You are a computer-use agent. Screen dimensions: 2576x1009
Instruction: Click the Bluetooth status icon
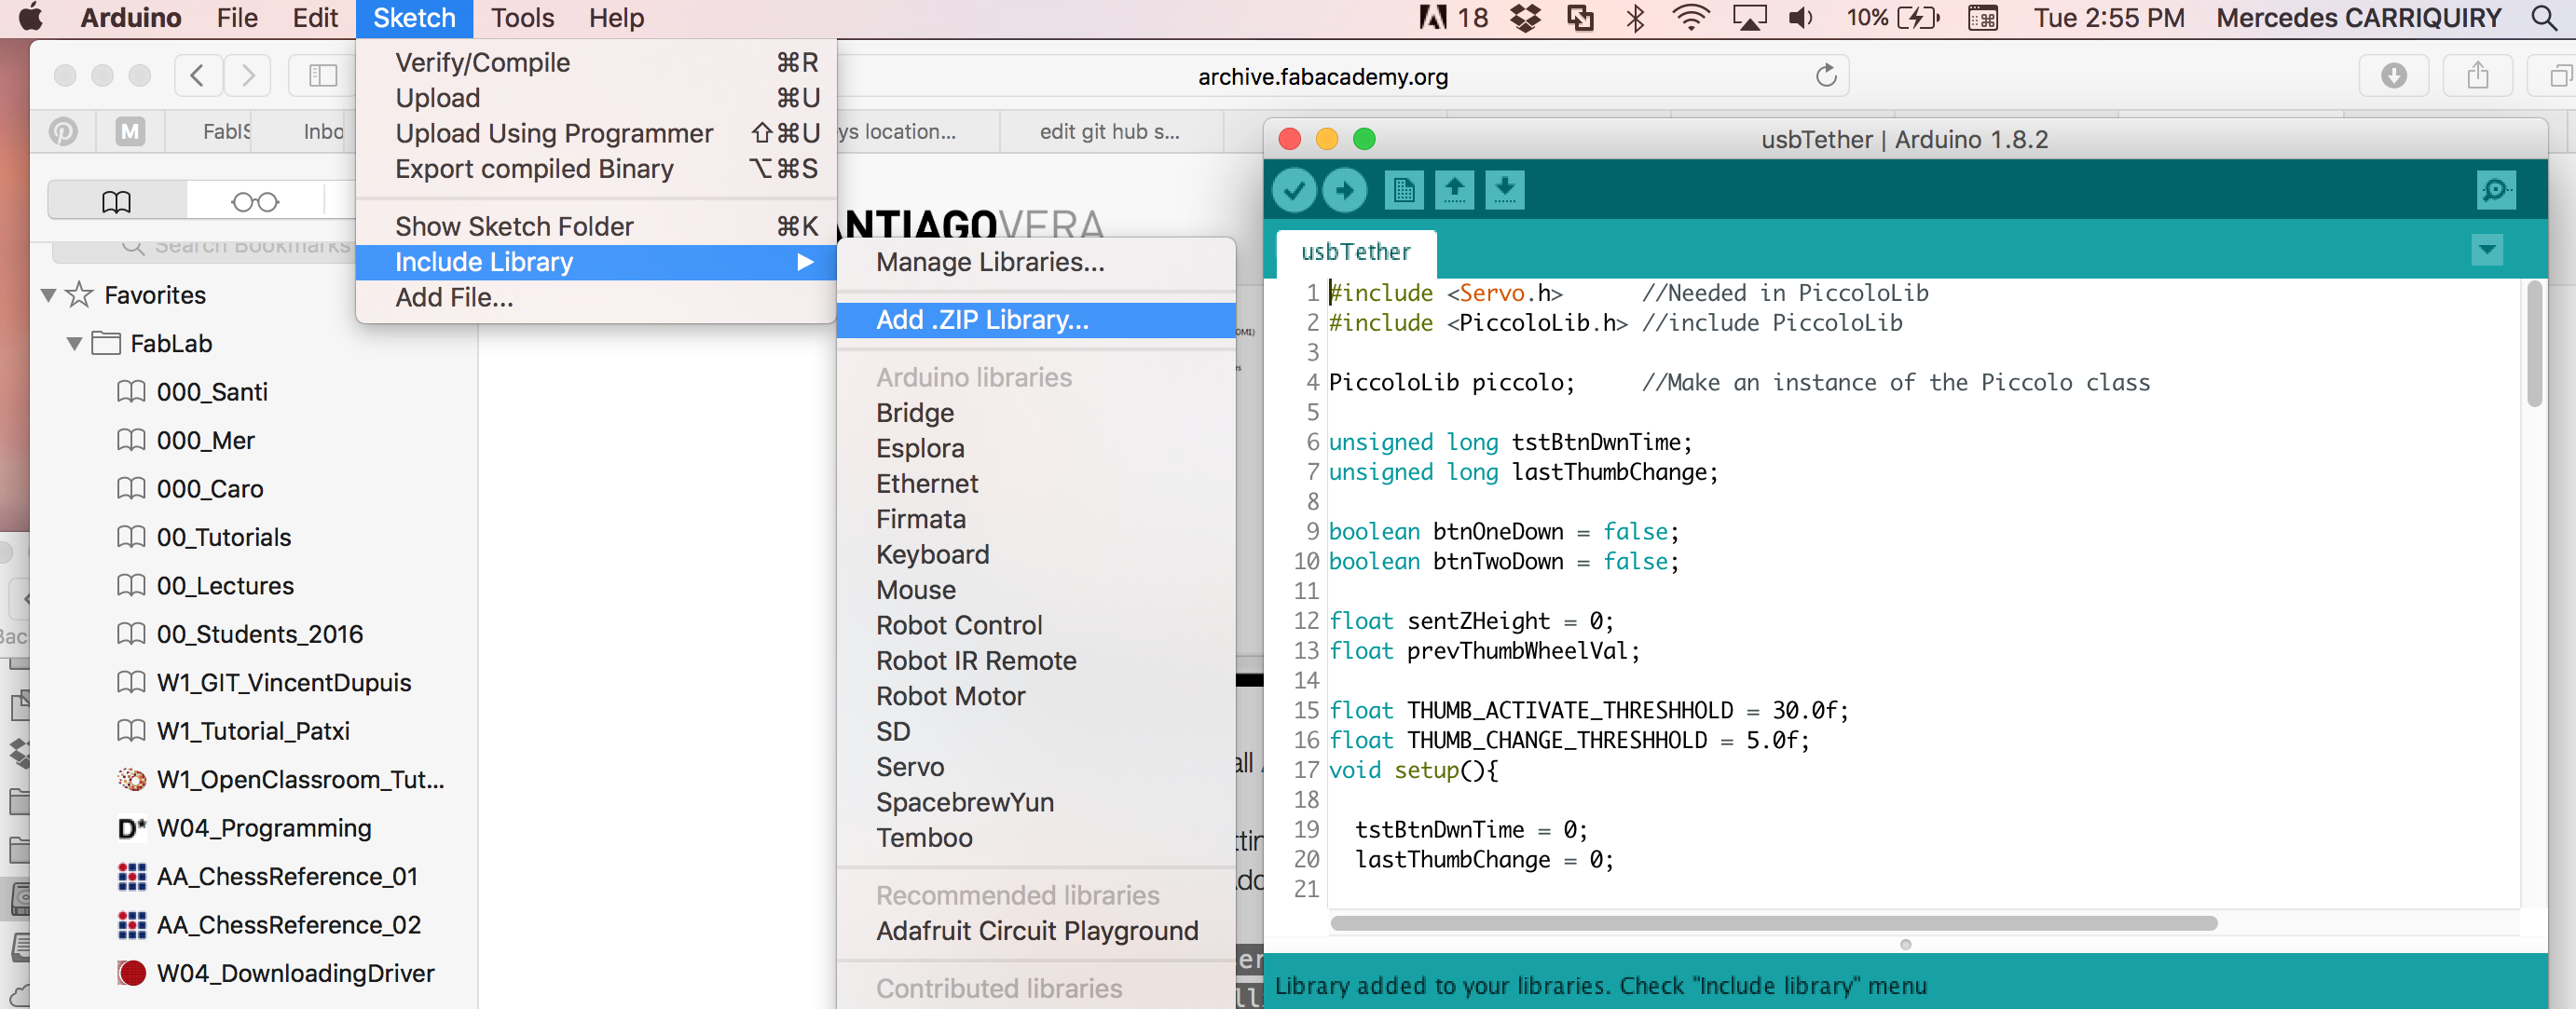coord(1635,18)
